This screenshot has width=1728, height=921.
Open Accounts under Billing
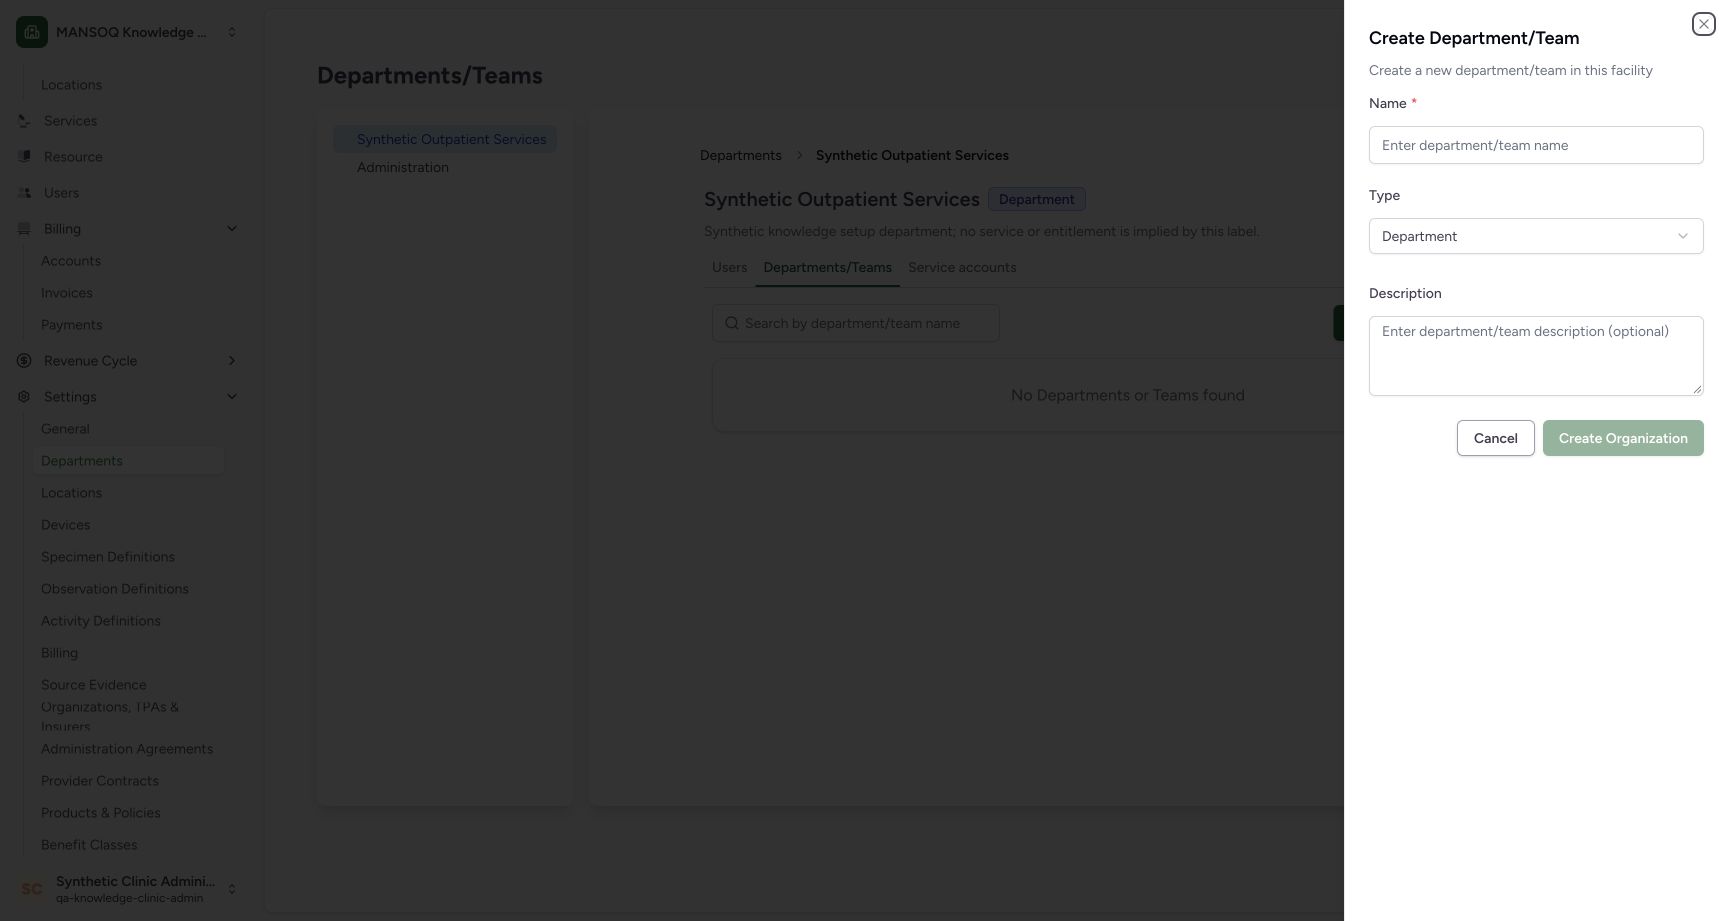tap(71, 261)
